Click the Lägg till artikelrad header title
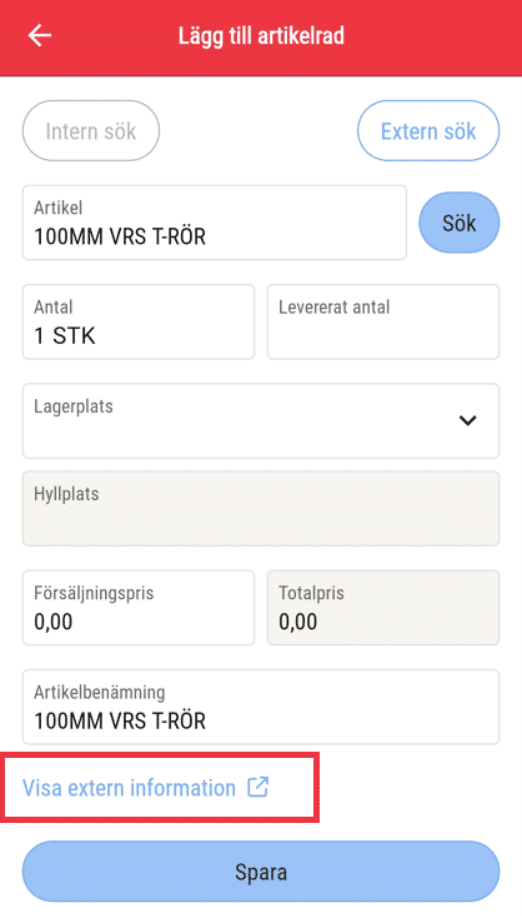The width and height of the screenshot is (522, 916). (x=261, y=36)
